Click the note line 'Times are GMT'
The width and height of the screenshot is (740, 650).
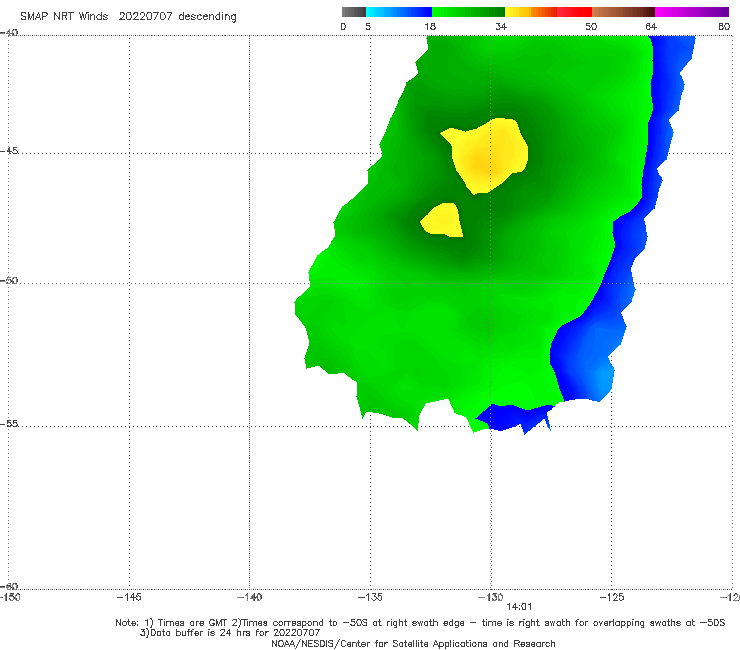click(x=193, y=623)
